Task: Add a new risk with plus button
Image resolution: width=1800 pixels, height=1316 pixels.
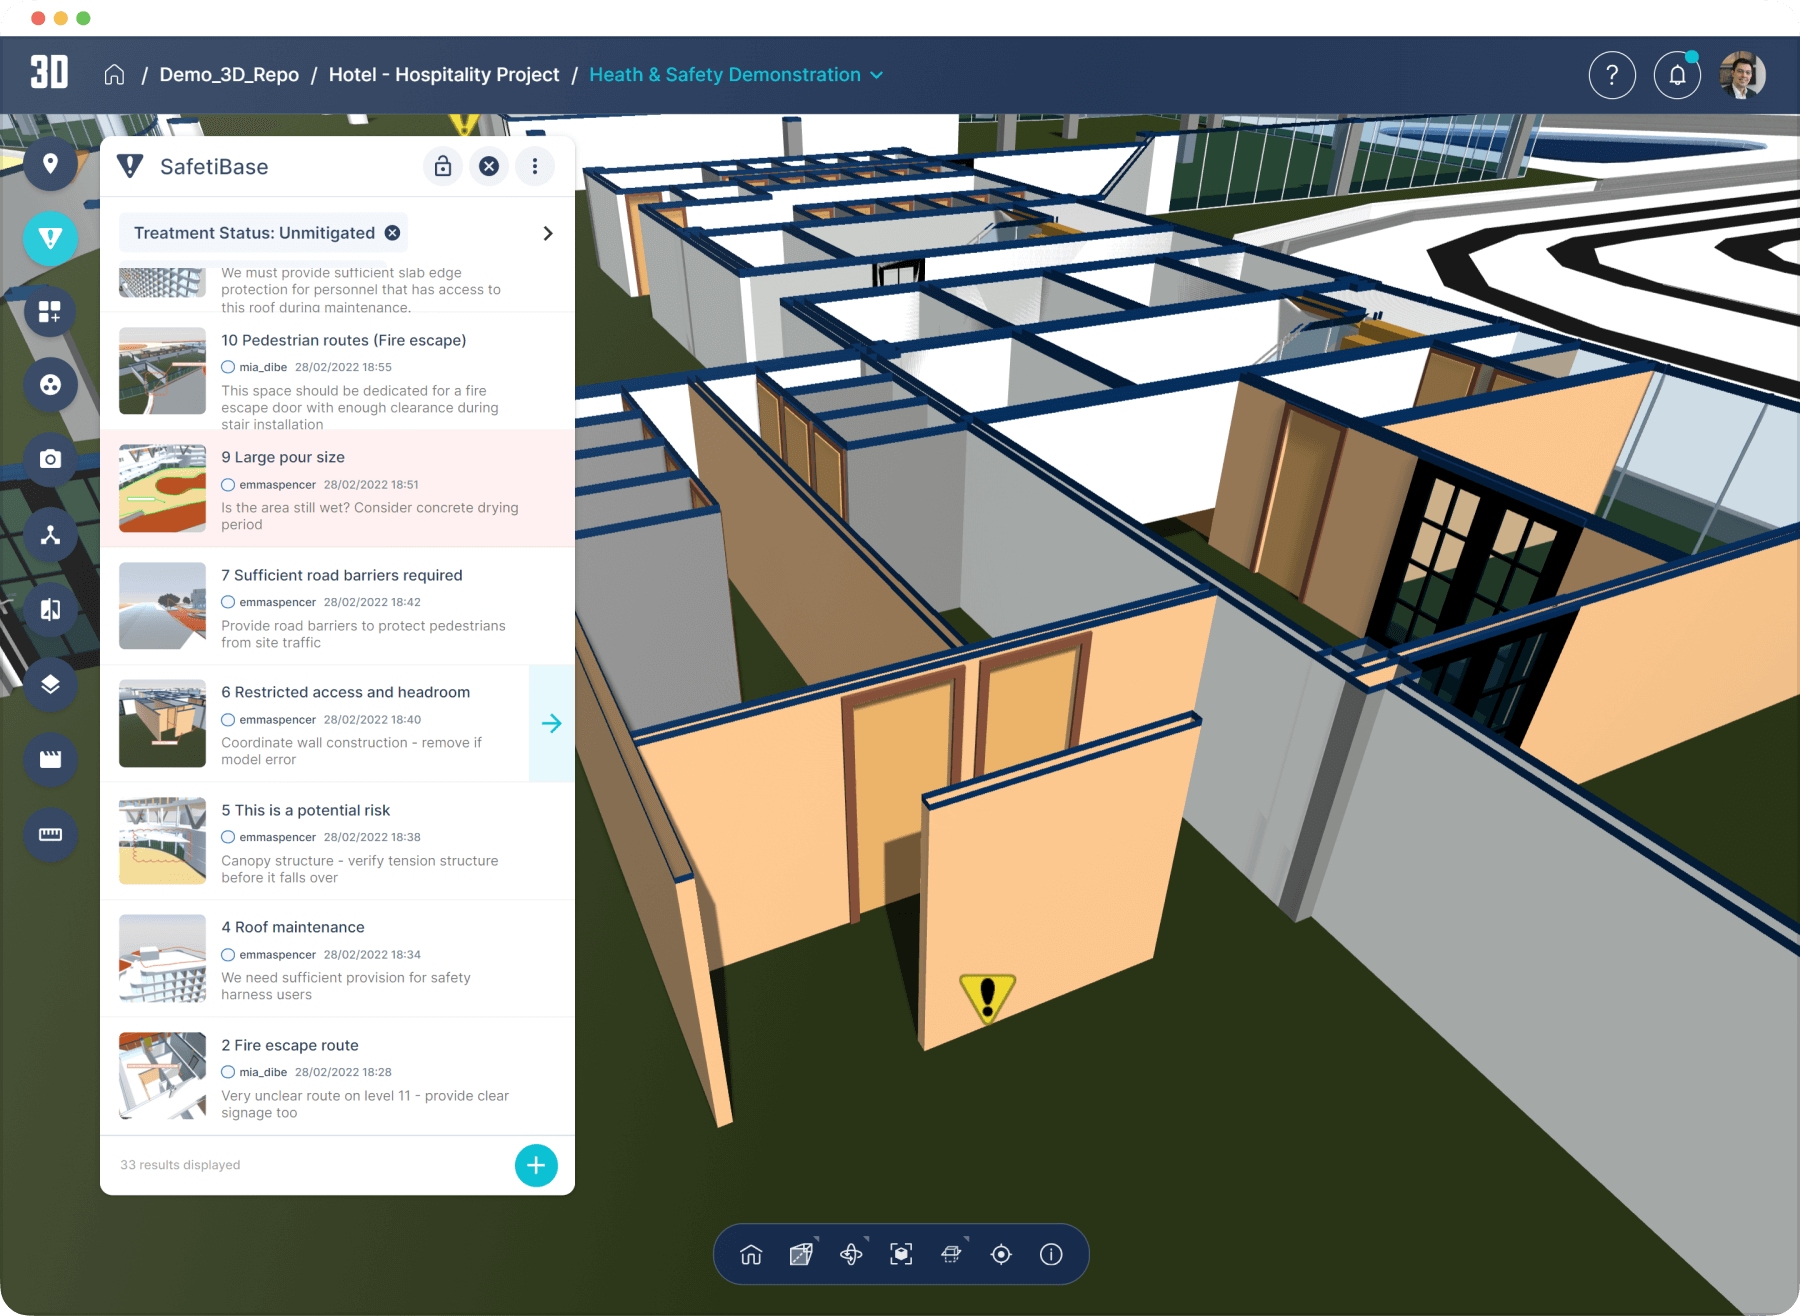Action: point(536,1165)
